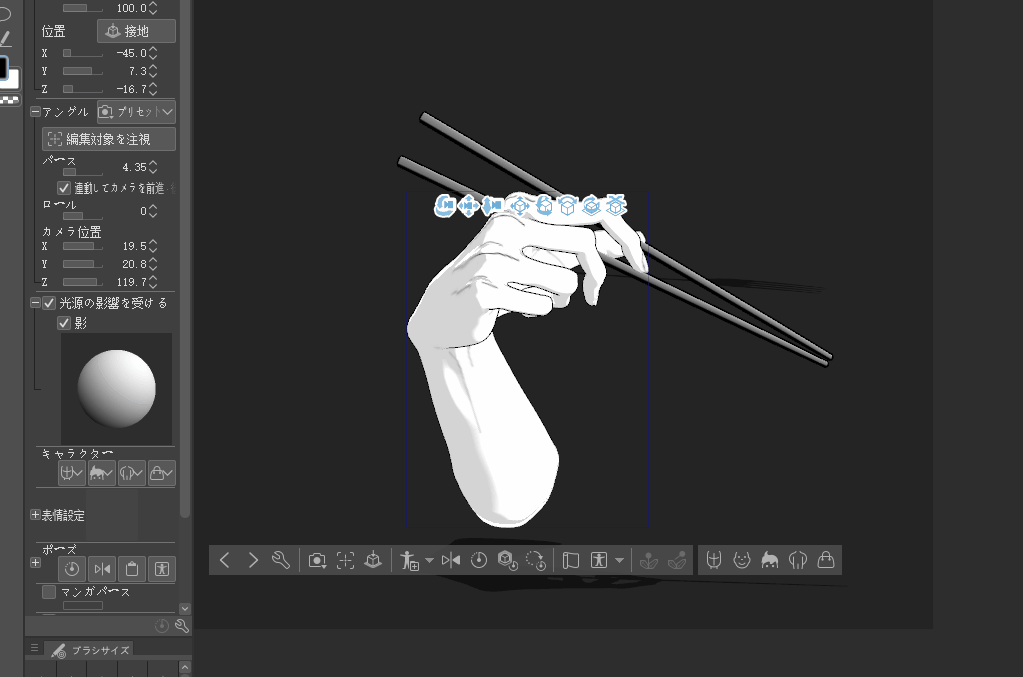Select the object rotation tool in the floating toolbar
This screenshot has height=677, width=1023.
pyautogui.click(x=544, y=207)
